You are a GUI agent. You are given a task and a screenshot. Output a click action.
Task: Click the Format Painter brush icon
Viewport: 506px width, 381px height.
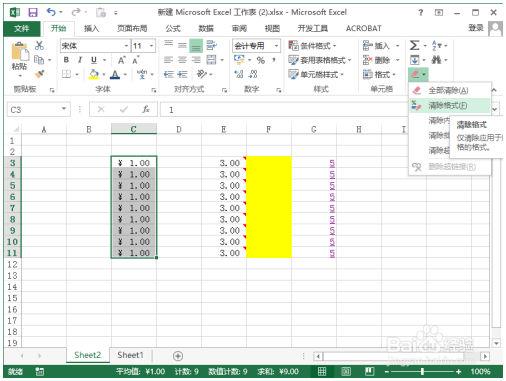[x=40, y=74]
